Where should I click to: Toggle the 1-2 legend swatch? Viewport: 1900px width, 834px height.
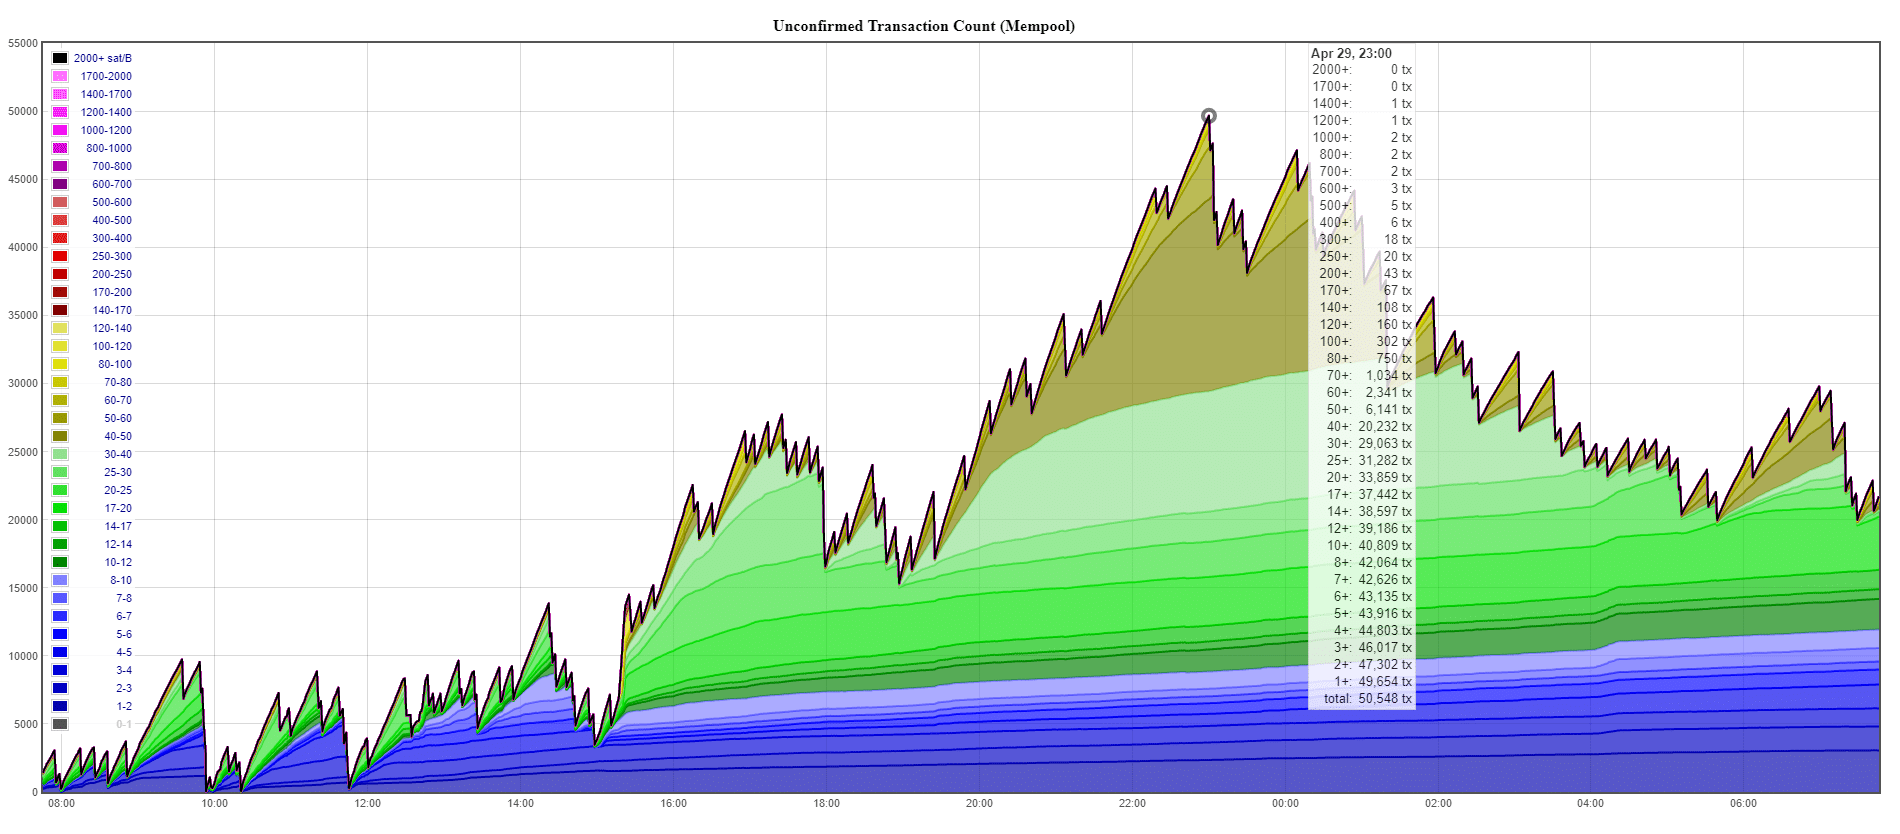point(60,706)
